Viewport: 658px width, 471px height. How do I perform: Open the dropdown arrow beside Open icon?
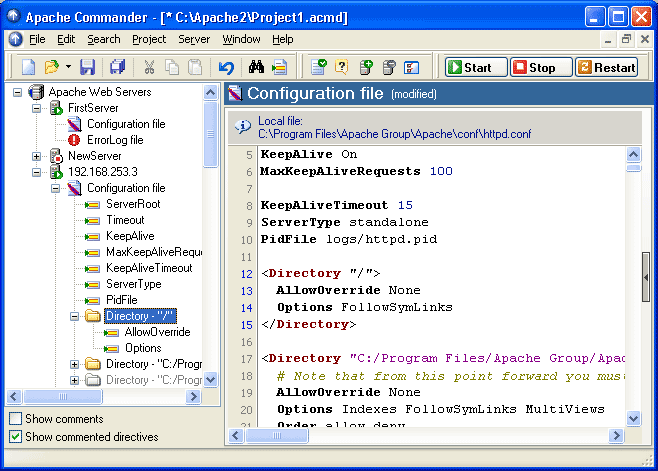coord(68,67)
